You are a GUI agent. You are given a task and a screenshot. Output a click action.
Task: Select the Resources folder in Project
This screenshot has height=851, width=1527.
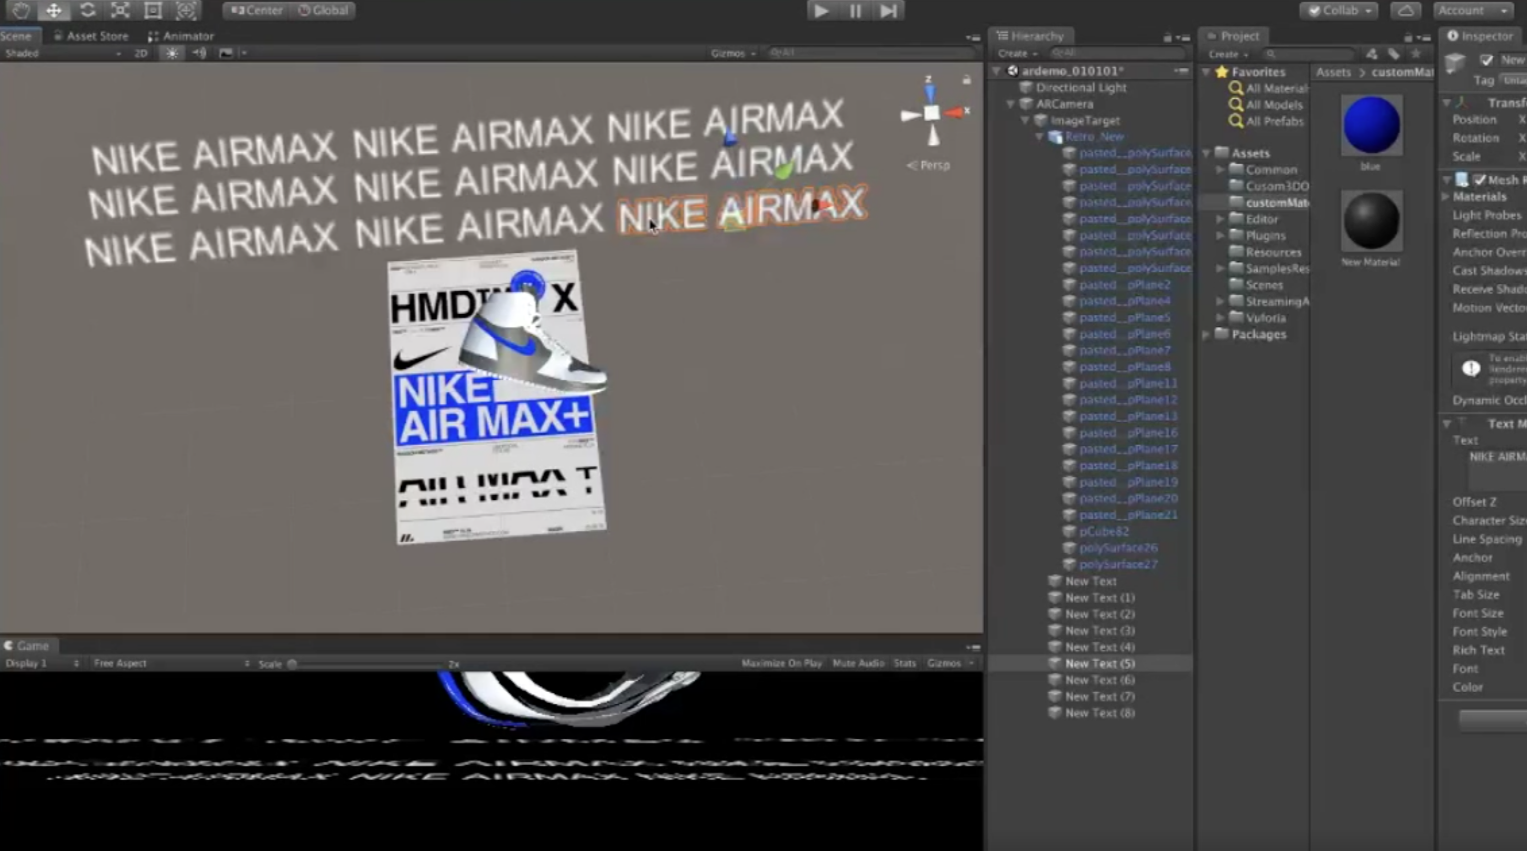tap(1265, 252)
